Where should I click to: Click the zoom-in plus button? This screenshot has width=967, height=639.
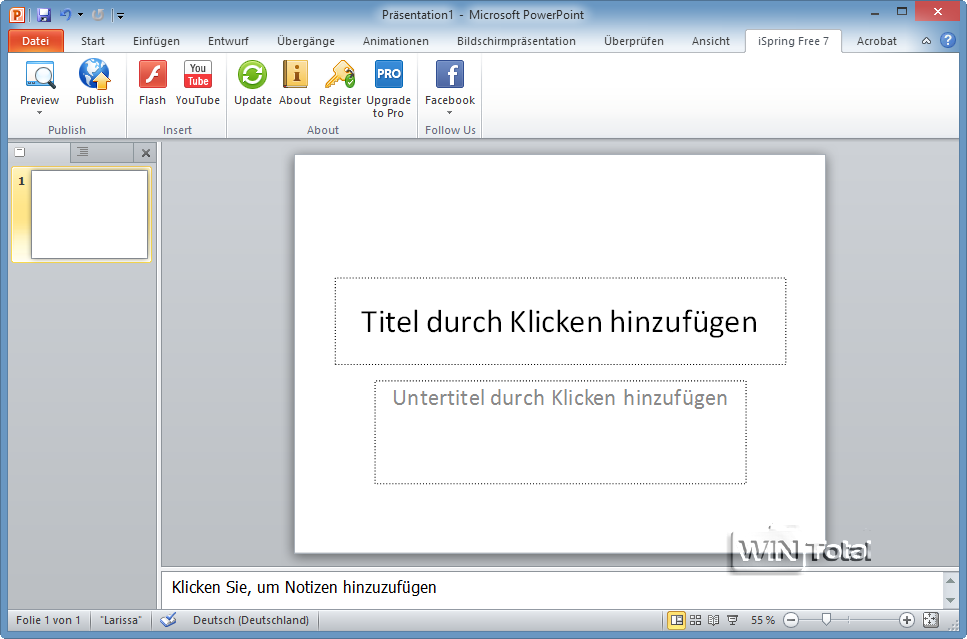(x=907, y=620)
